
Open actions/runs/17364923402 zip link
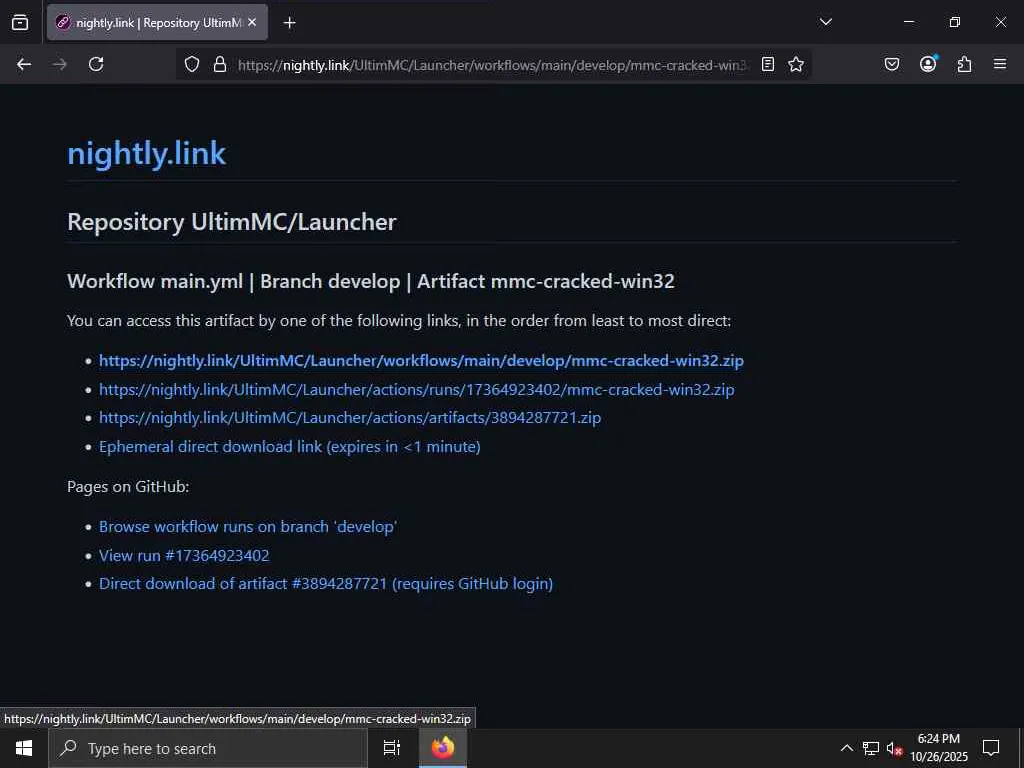tap(417, 389)
